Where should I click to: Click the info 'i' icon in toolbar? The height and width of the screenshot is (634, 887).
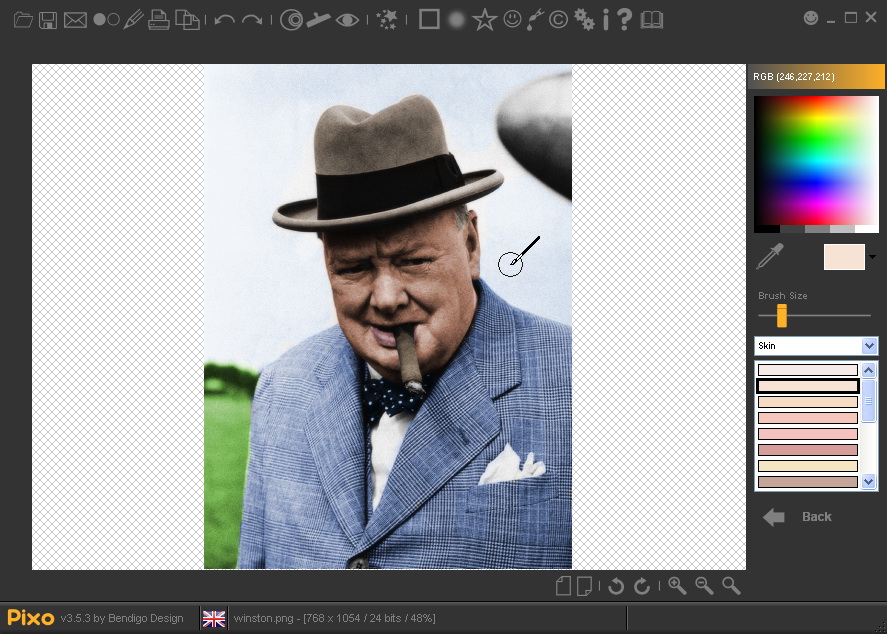pos(606,20)
